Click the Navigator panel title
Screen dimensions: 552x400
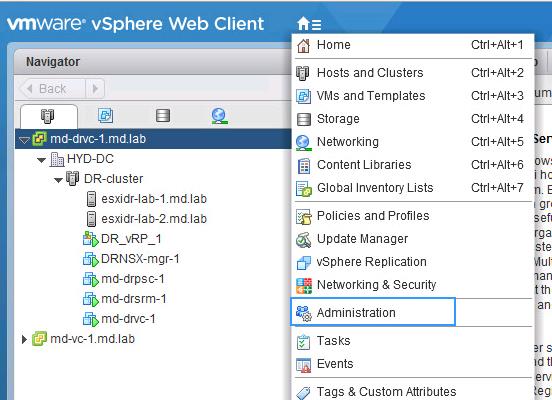pyautogui.click(x=53, y=62)
